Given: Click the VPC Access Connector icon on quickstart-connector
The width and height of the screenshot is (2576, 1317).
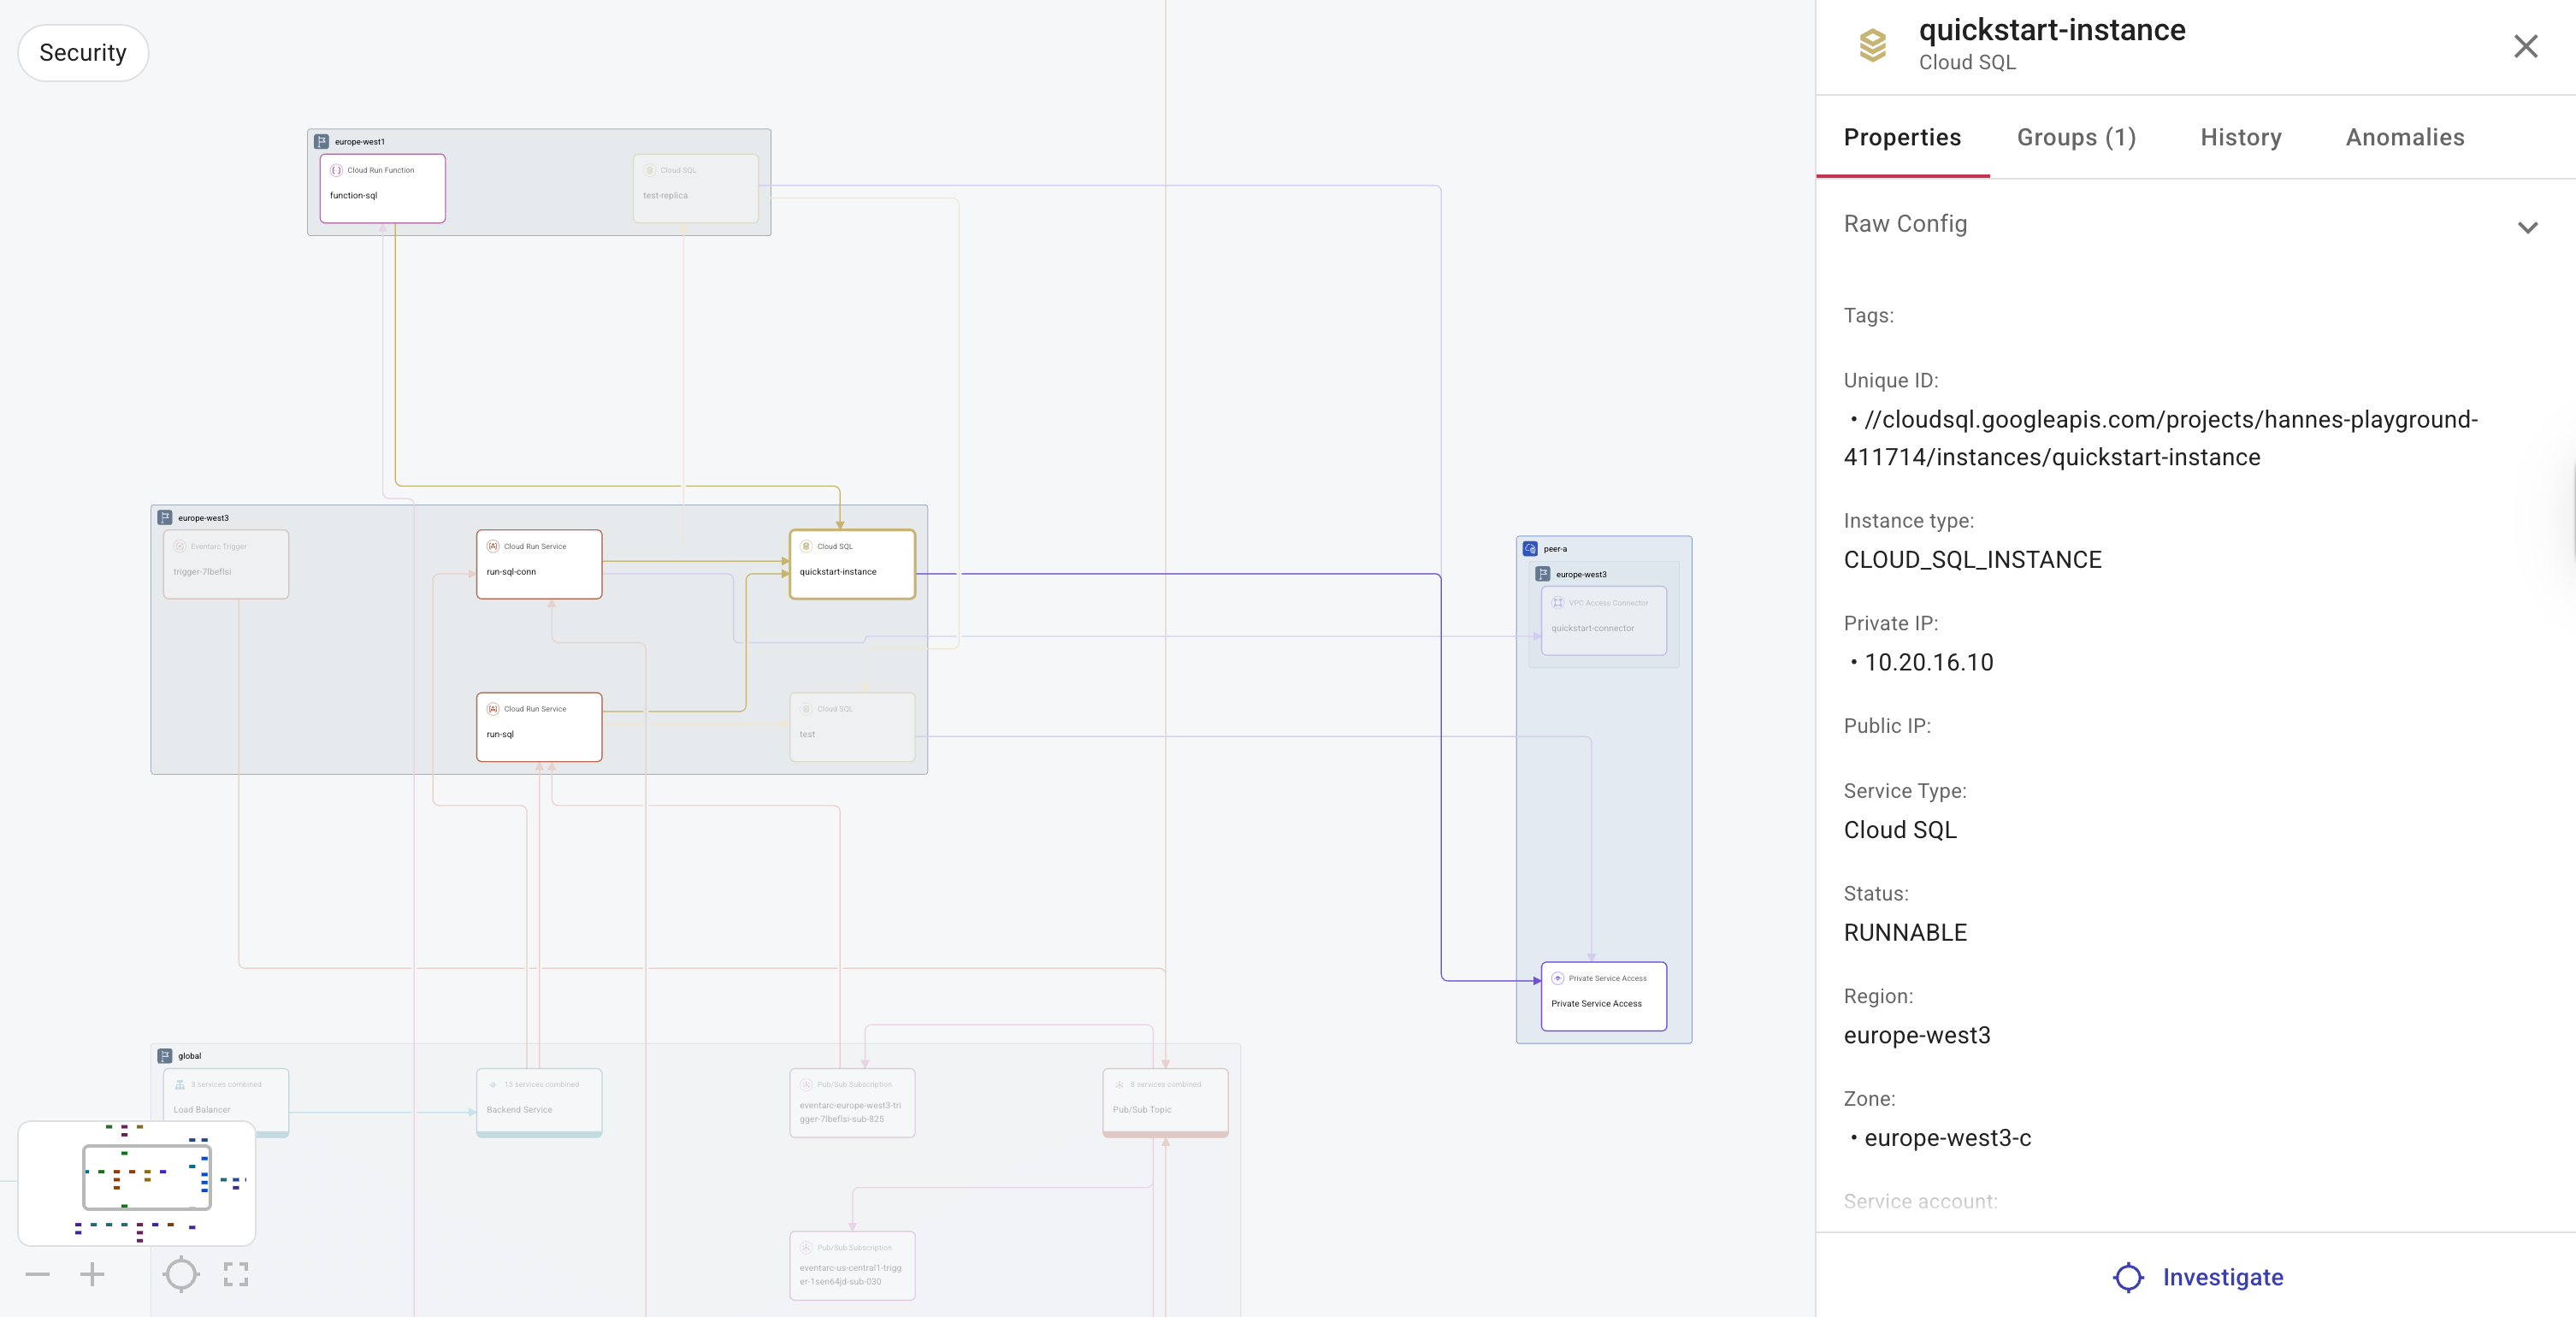Looking at the screenshot, I should point(1558,603).
